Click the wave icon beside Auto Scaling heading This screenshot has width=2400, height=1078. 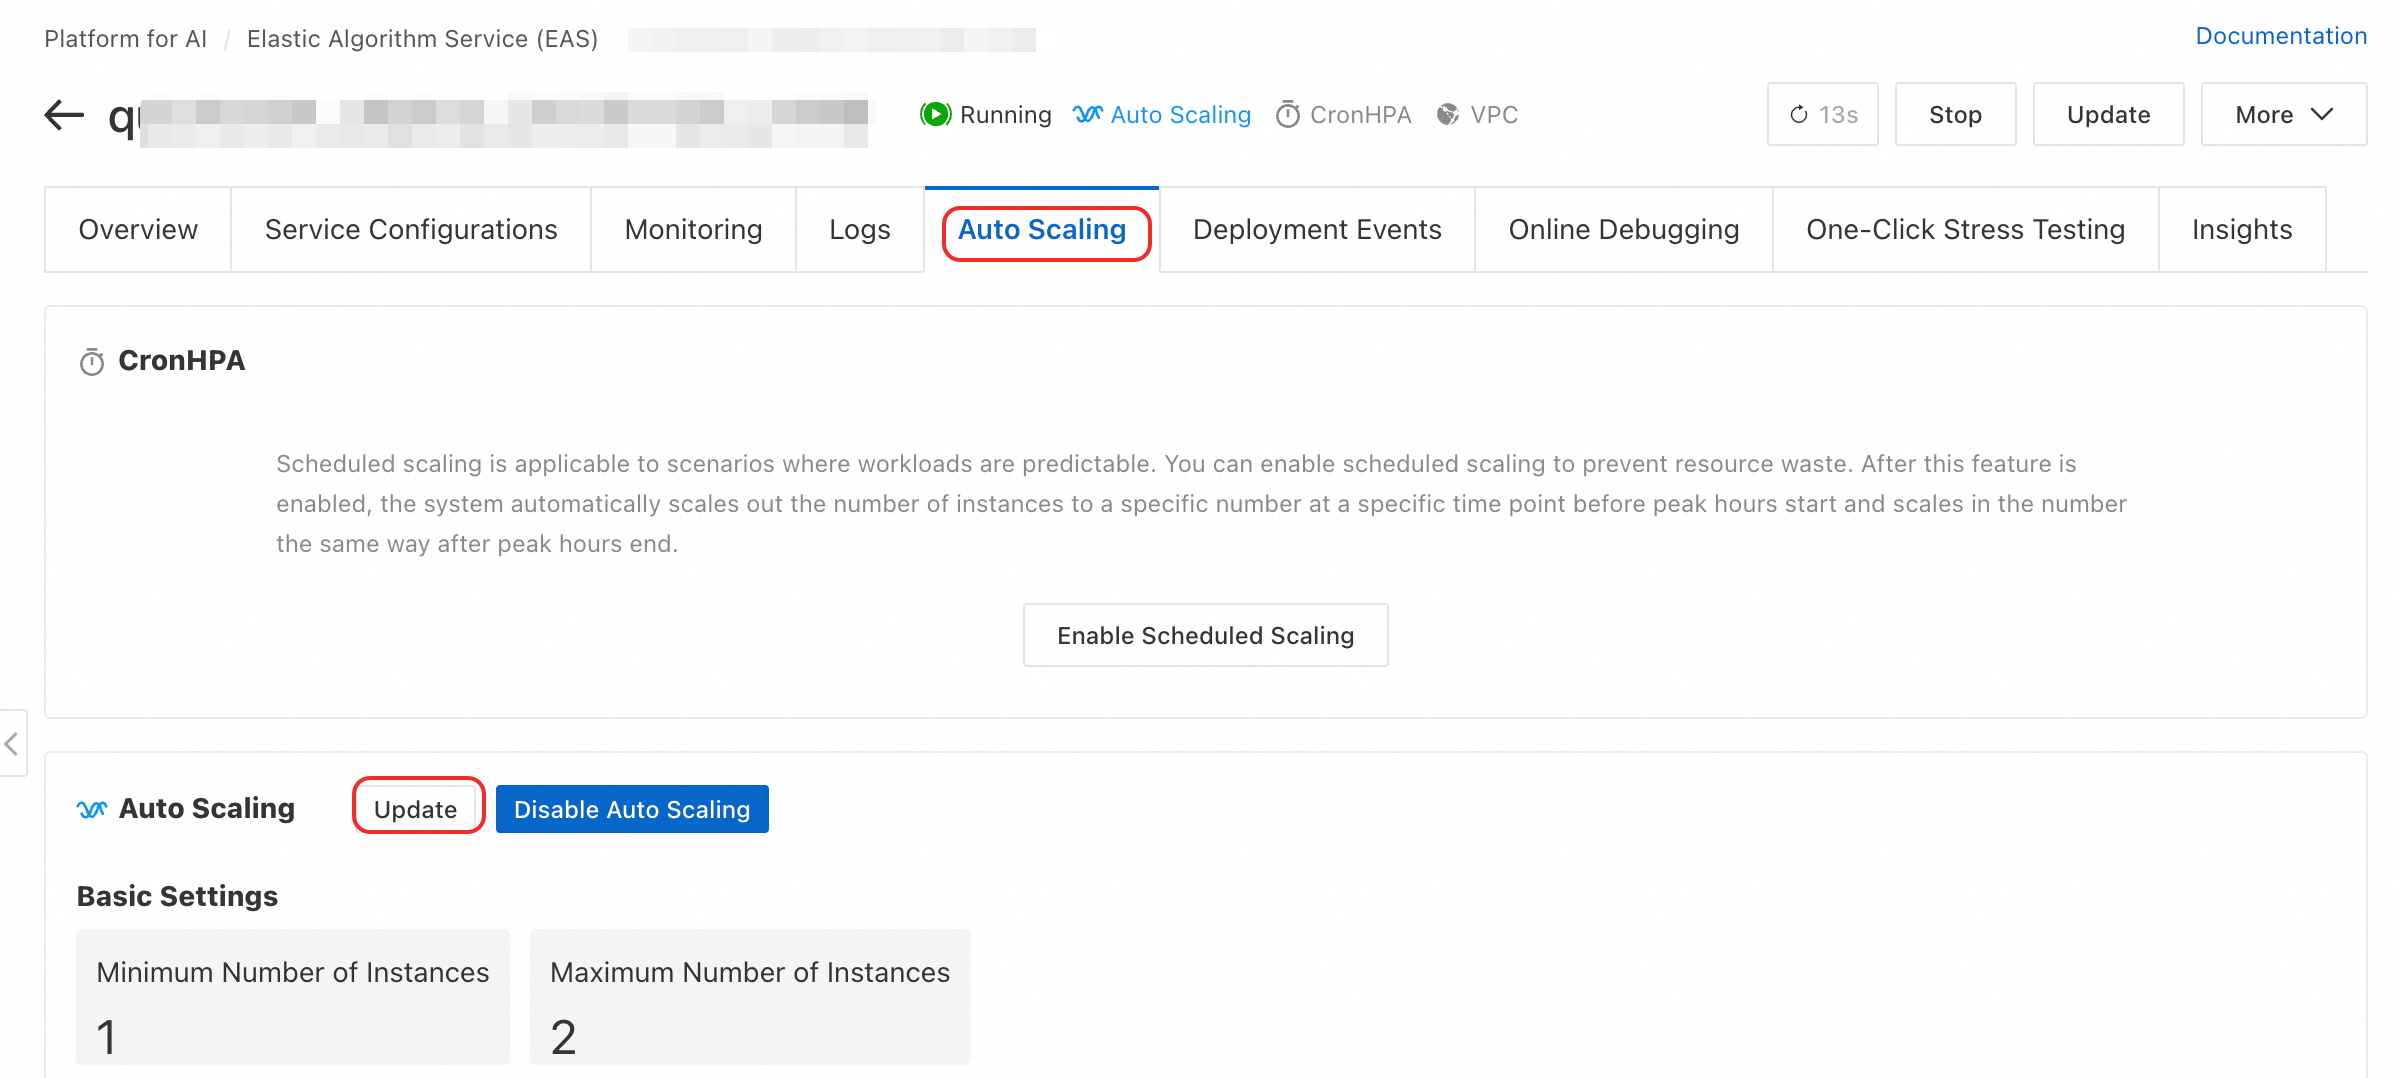[x=92, y=809]
